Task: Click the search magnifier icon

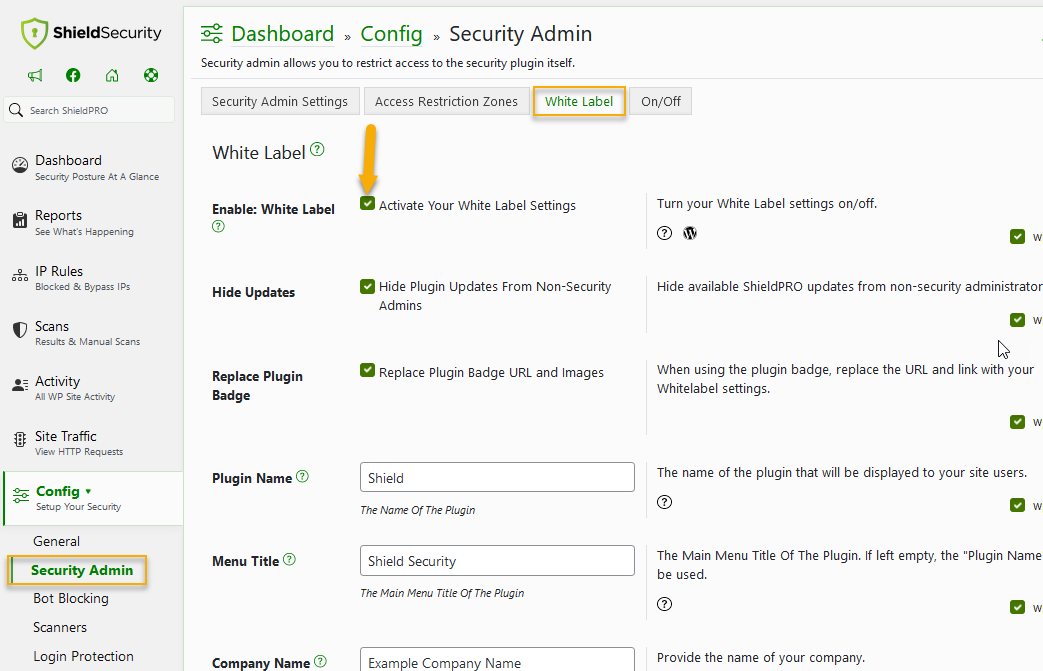Action: (16, 110)
